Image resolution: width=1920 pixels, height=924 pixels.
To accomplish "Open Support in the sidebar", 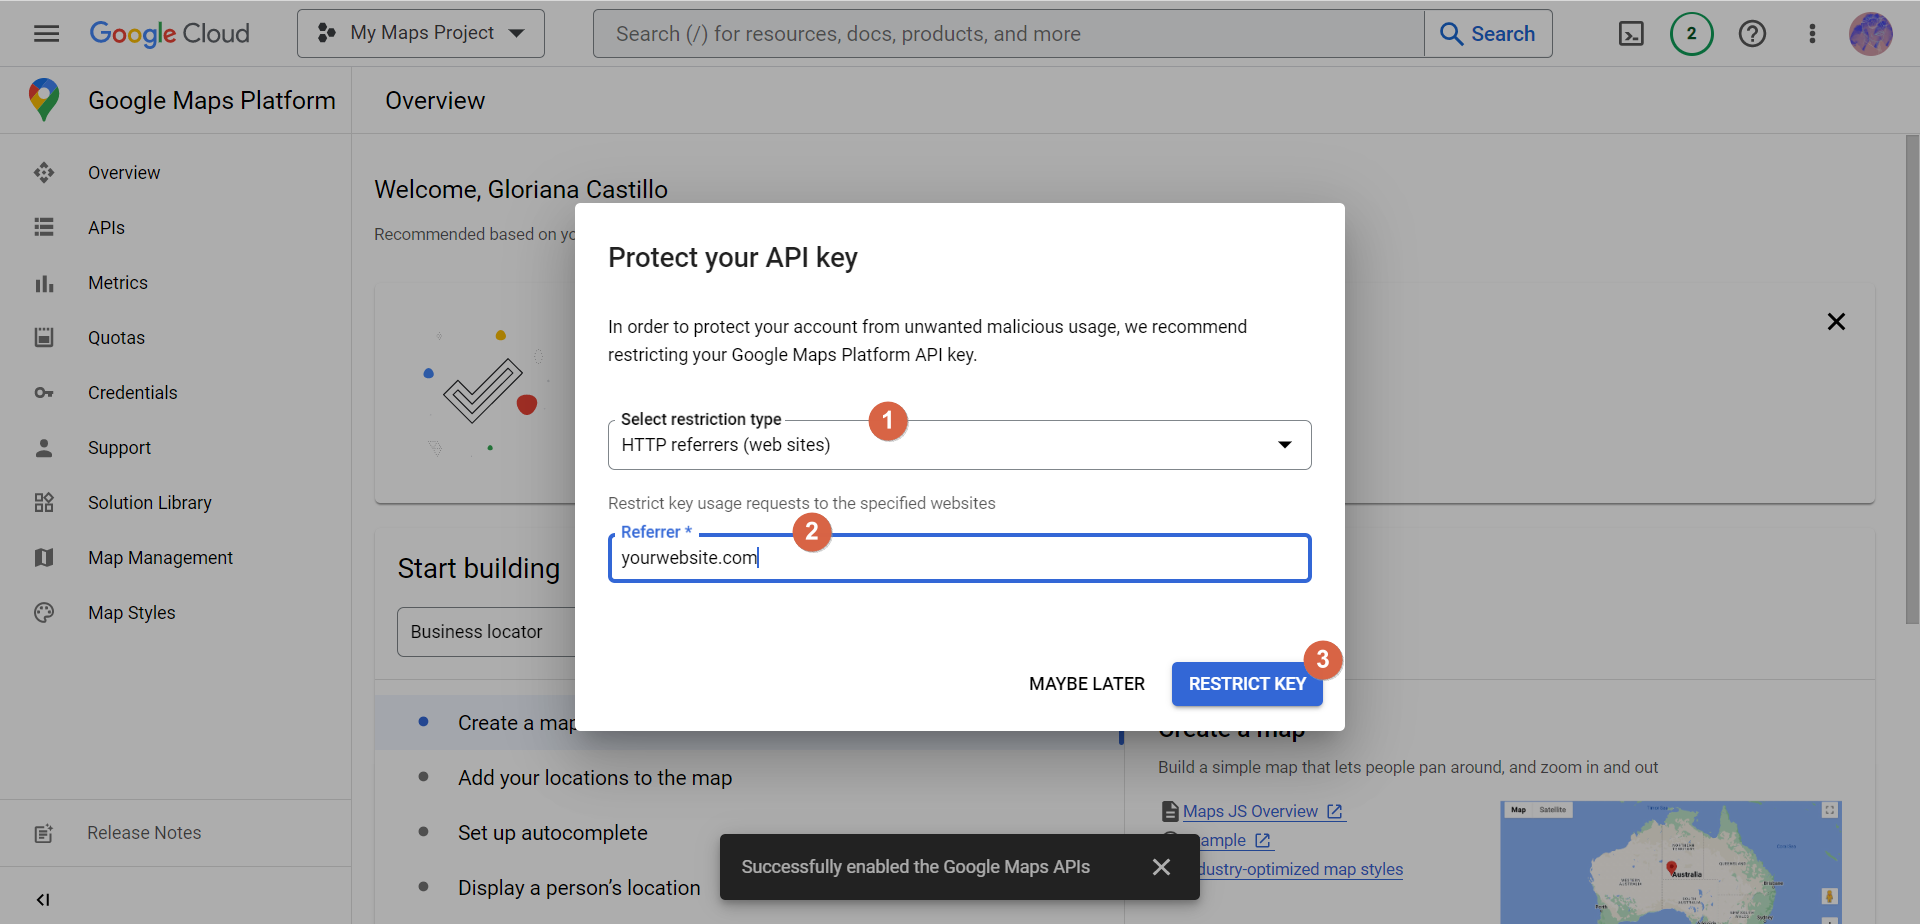I will pyautogui.click(x=119, y=448).
